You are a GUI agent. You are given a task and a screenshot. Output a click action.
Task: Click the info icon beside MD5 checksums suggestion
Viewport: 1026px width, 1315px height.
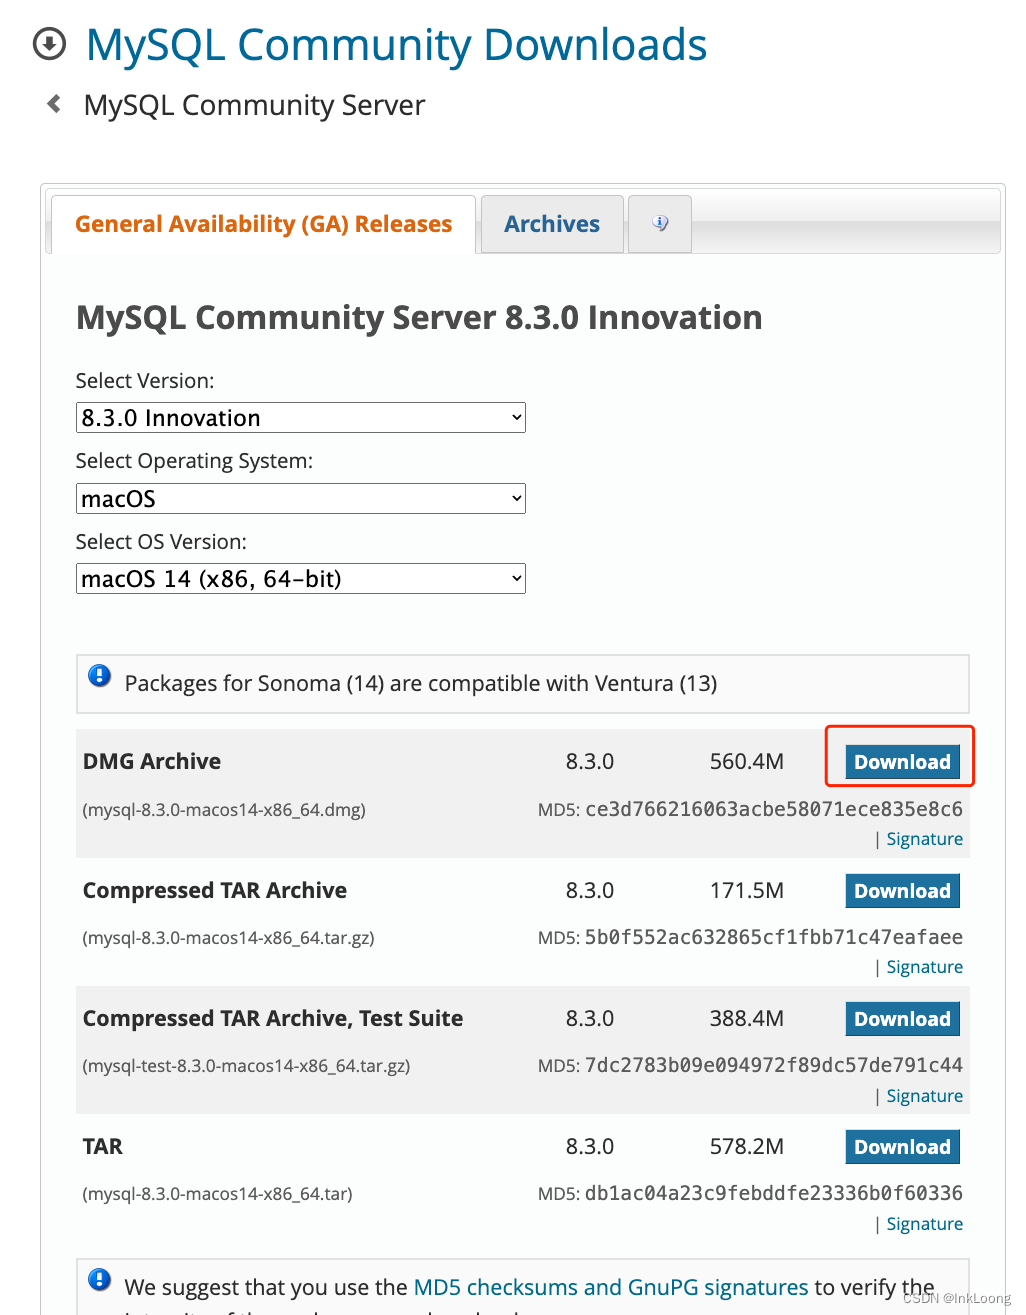100,1280
